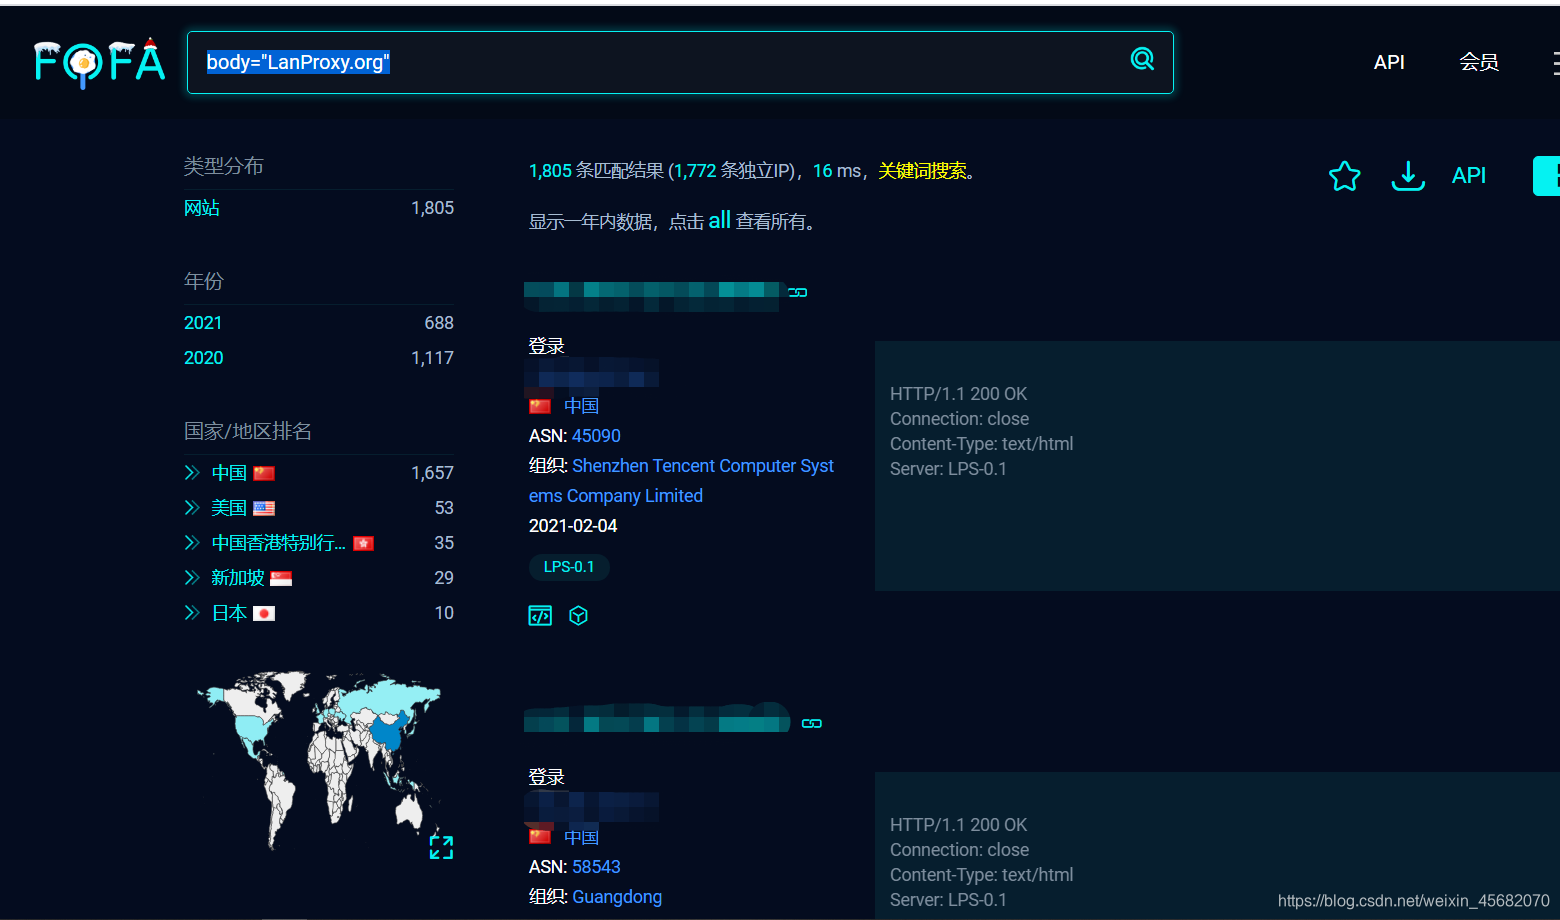1560x920 pixels.
Task: Click the 2021-02-04 date text
Action: (573, 526)
